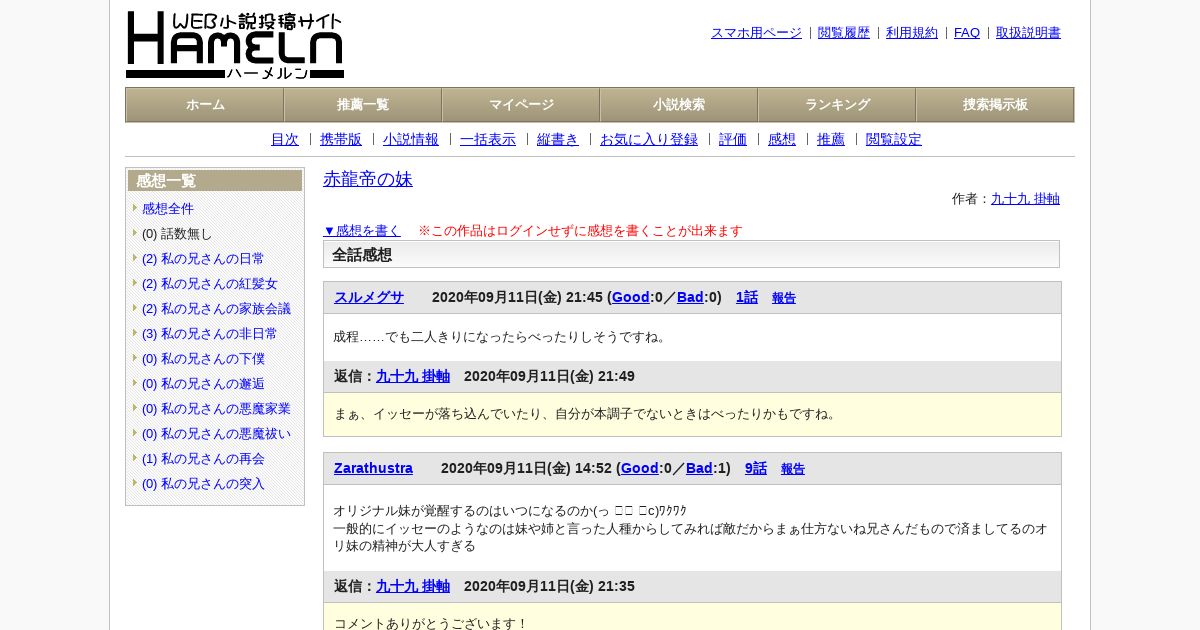The height and width of the screenshot is (630, 1200).
Task: Open 九十九 掛軸 in the 21:35 reply
Action: (x=413, y=586)
